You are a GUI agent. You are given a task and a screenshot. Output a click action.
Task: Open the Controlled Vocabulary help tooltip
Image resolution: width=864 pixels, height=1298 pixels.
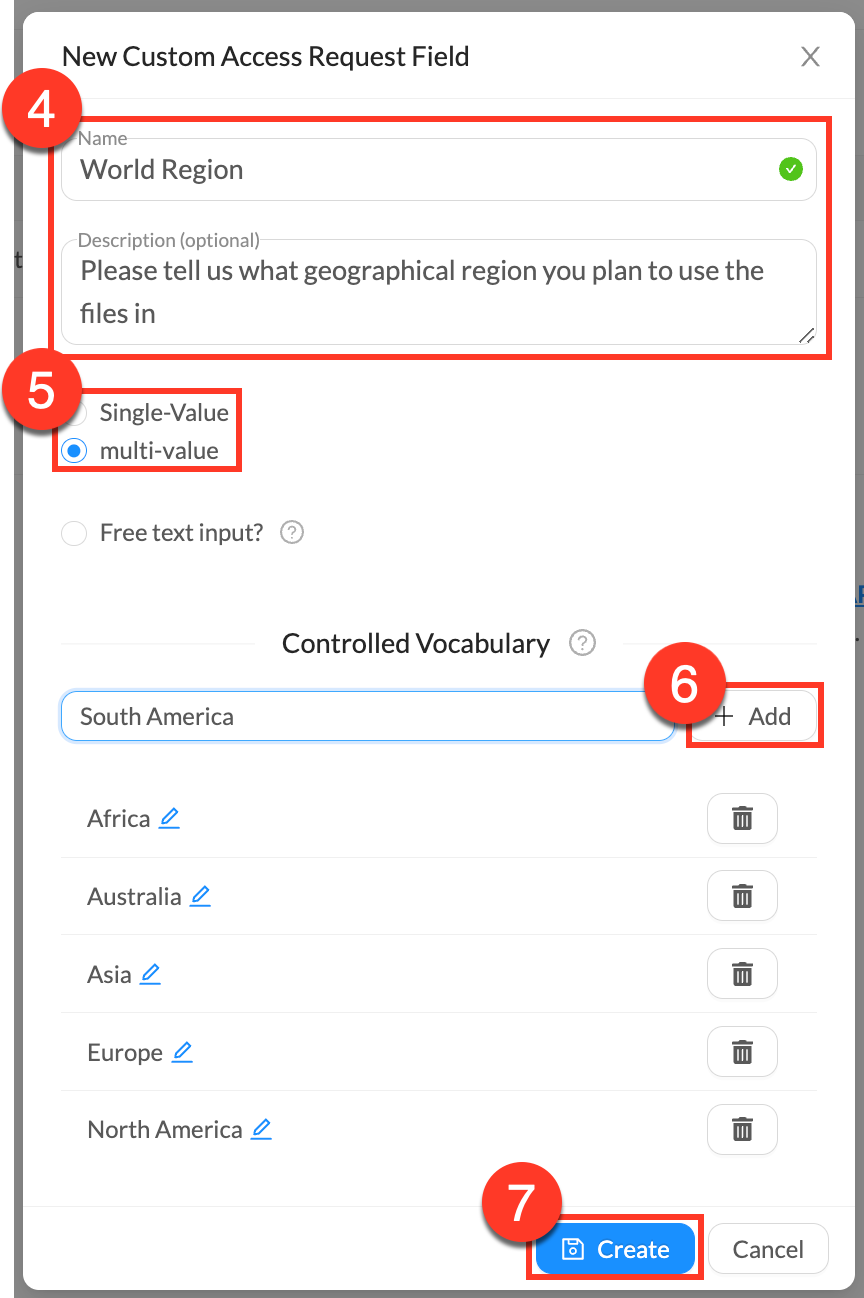tap(582, 643)
